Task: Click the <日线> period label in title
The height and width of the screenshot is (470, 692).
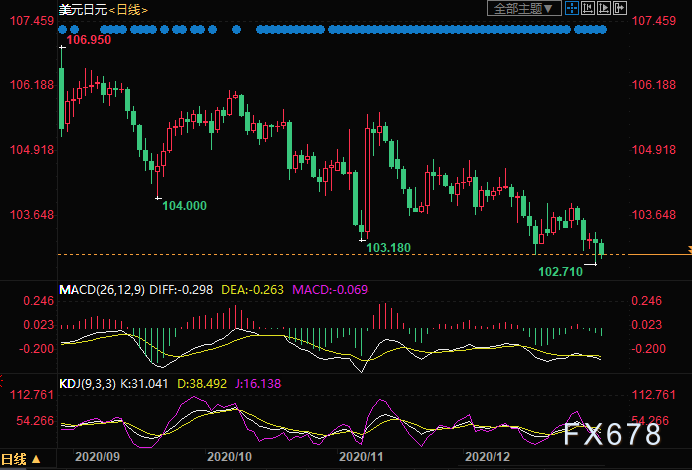Action: 128,9
